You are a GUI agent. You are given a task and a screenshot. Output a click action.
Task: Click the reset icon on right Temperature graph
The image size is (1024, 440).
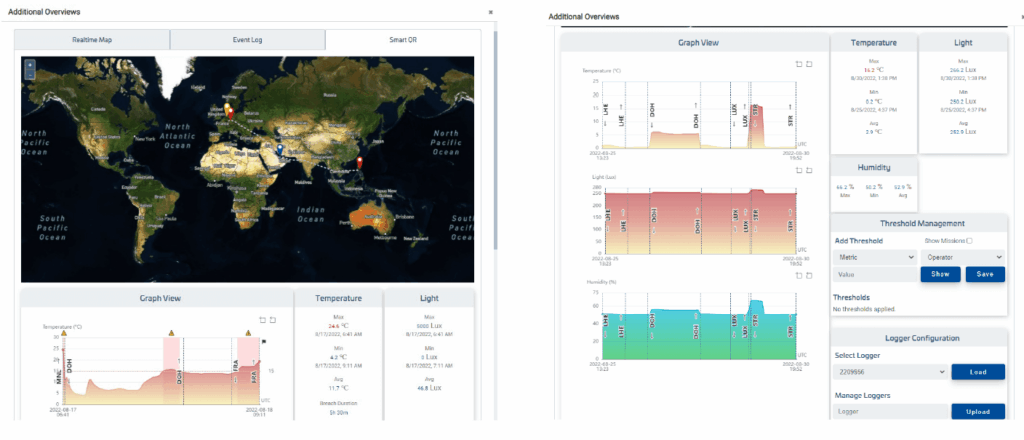click(x=799, y=63)
